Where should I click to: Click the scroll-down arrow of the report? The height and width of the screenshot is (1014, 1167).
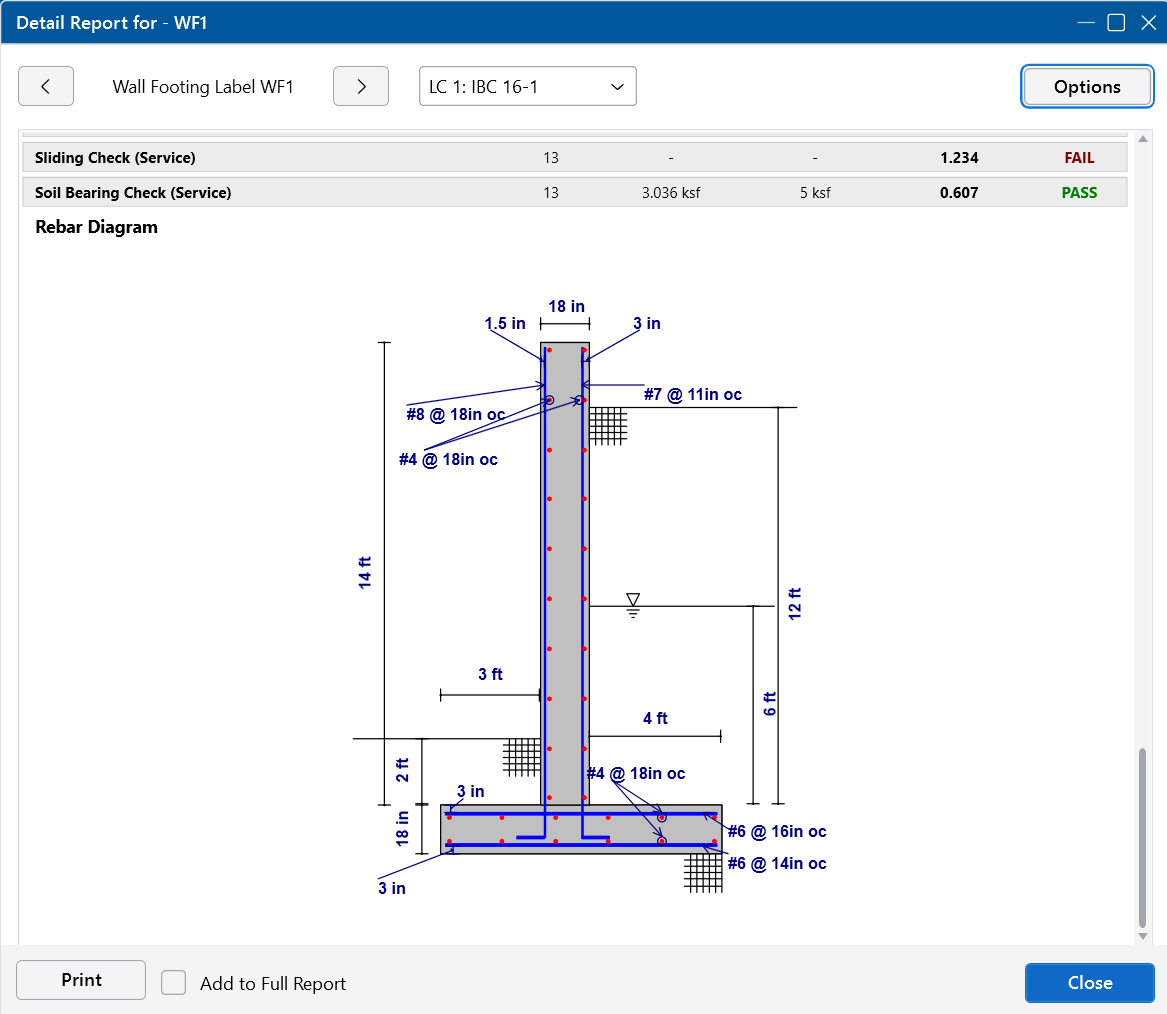pos(1143,936)
